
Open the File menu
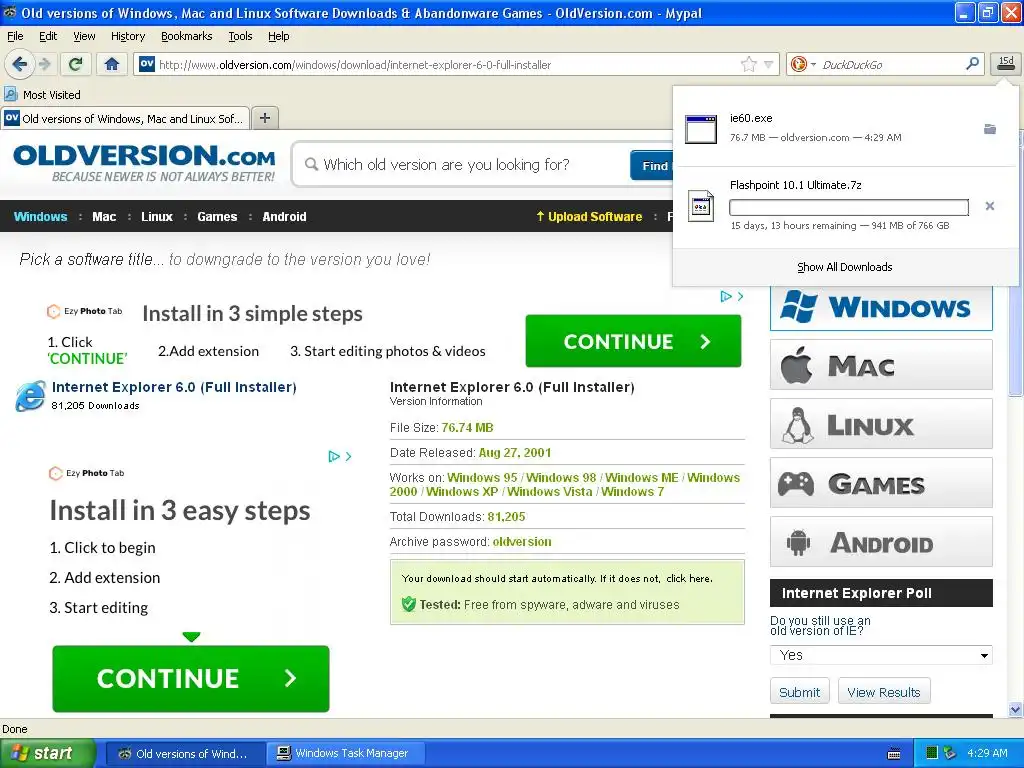tap(15, 36)
